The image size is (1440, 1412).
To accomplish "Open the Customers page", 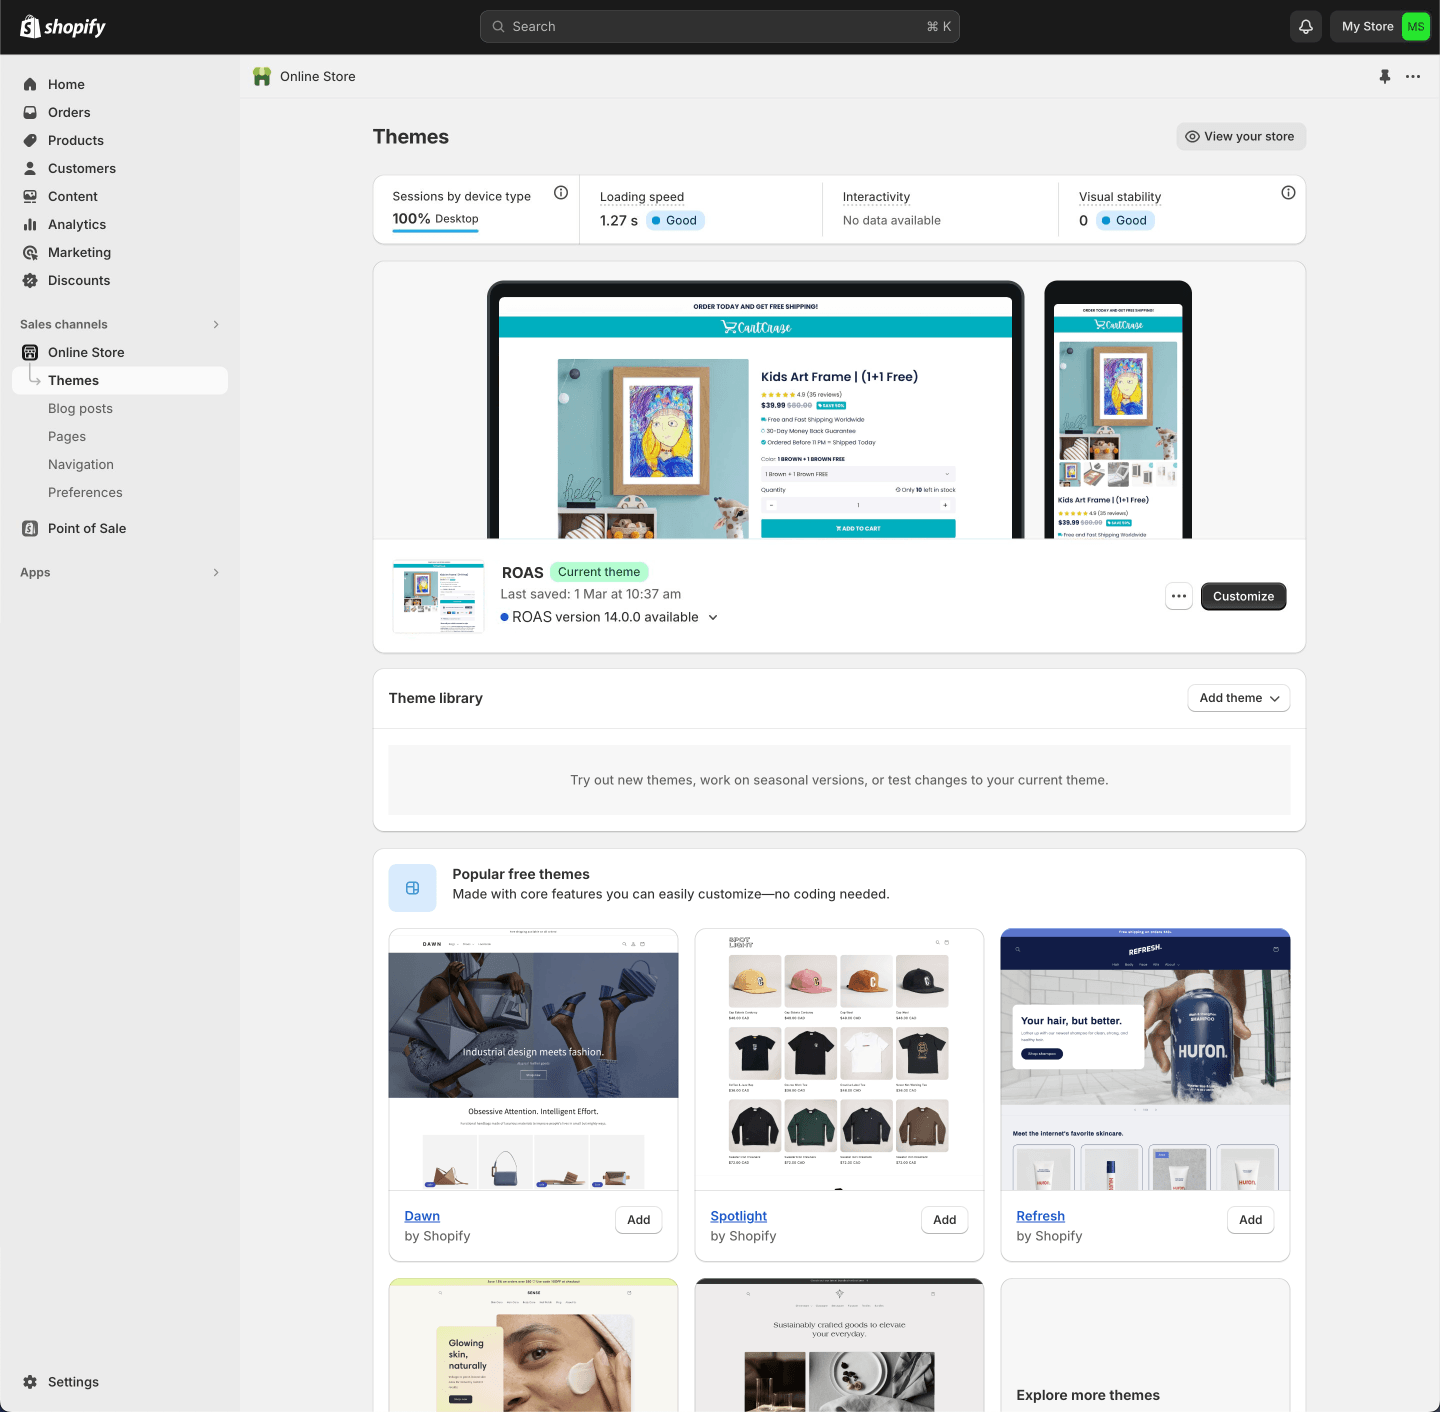I will (82, 168).
